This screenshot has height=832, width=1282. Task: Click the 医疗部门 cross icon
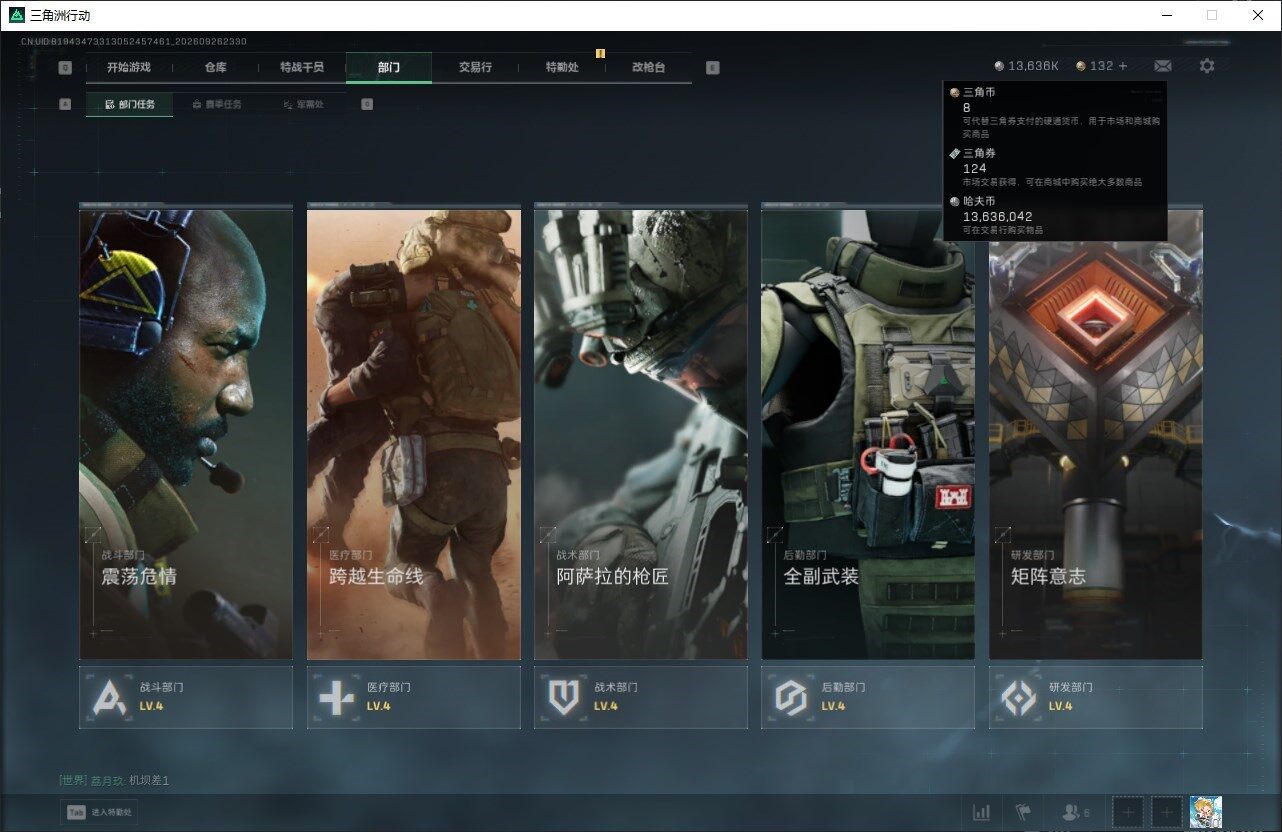click(x=336, y=697)
